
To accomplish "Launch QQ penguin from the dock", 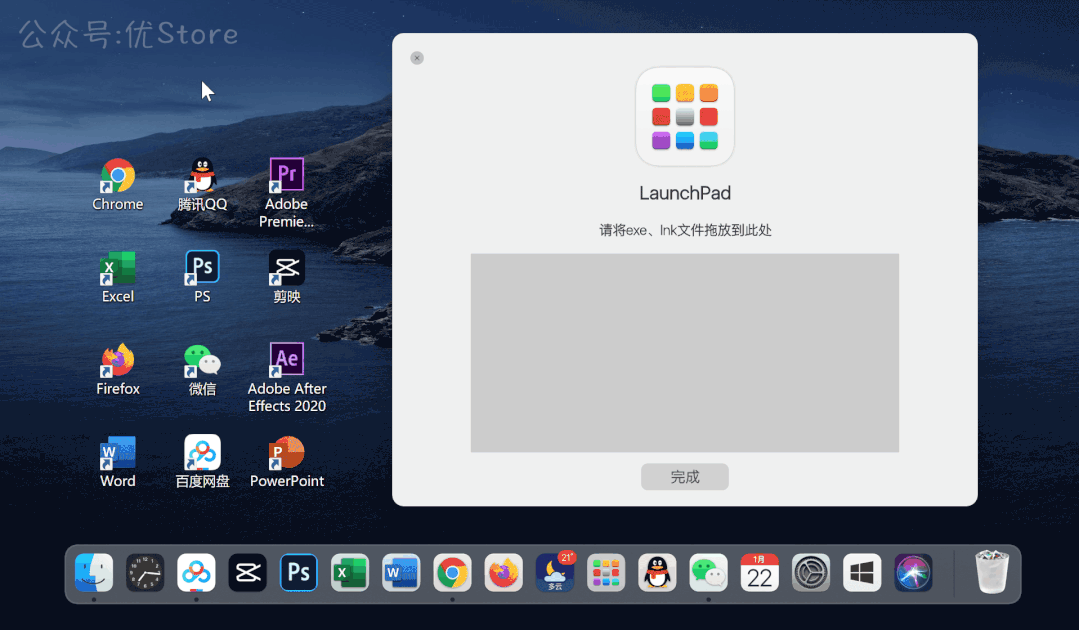I will (657, 572).
